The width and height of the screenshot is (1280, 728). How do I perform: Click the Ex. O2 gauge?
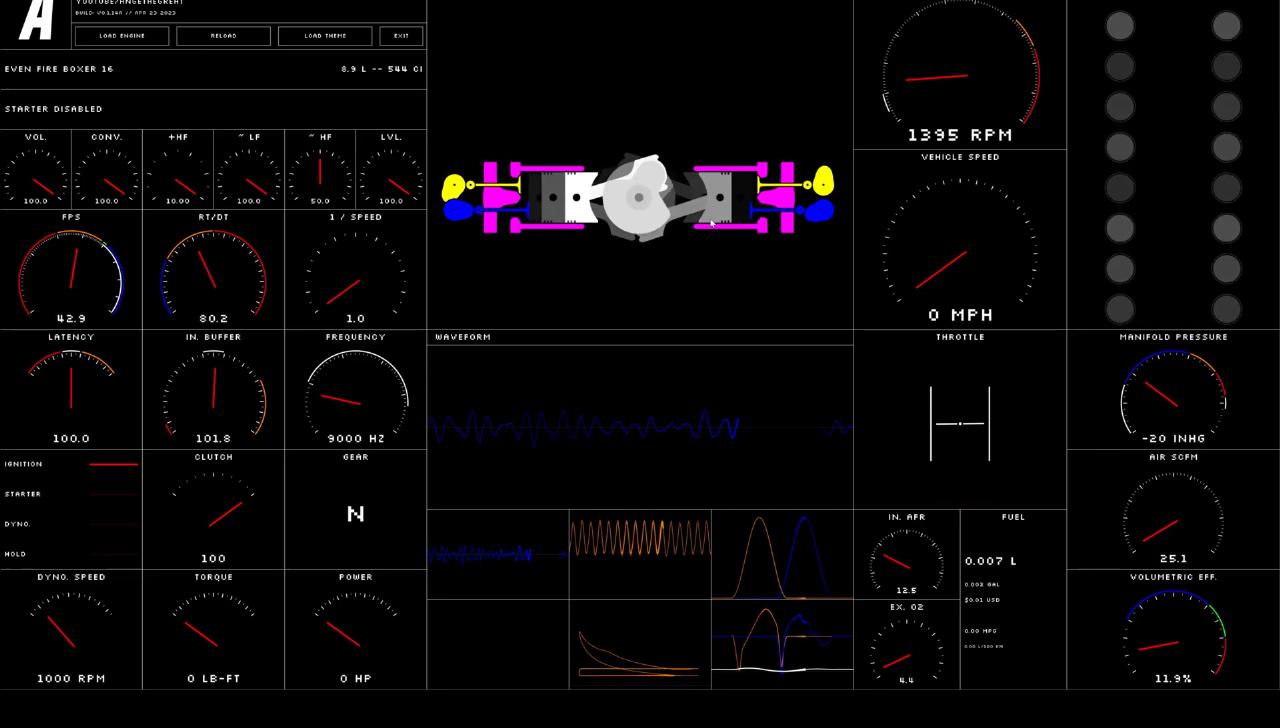tap(907, 644)
